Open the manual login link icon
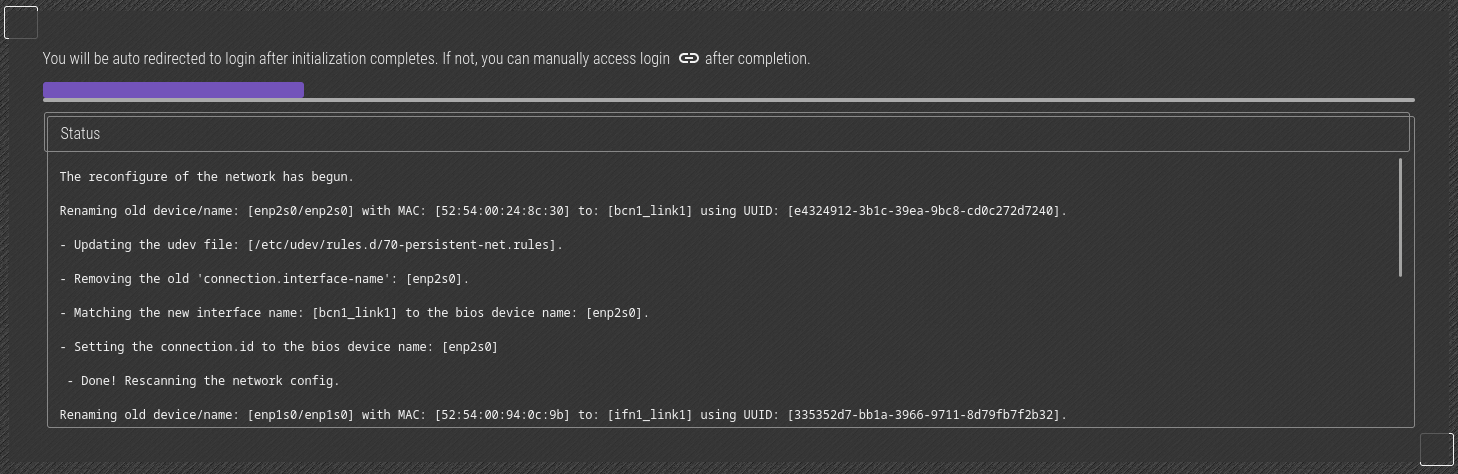 [x=688, y=58]
